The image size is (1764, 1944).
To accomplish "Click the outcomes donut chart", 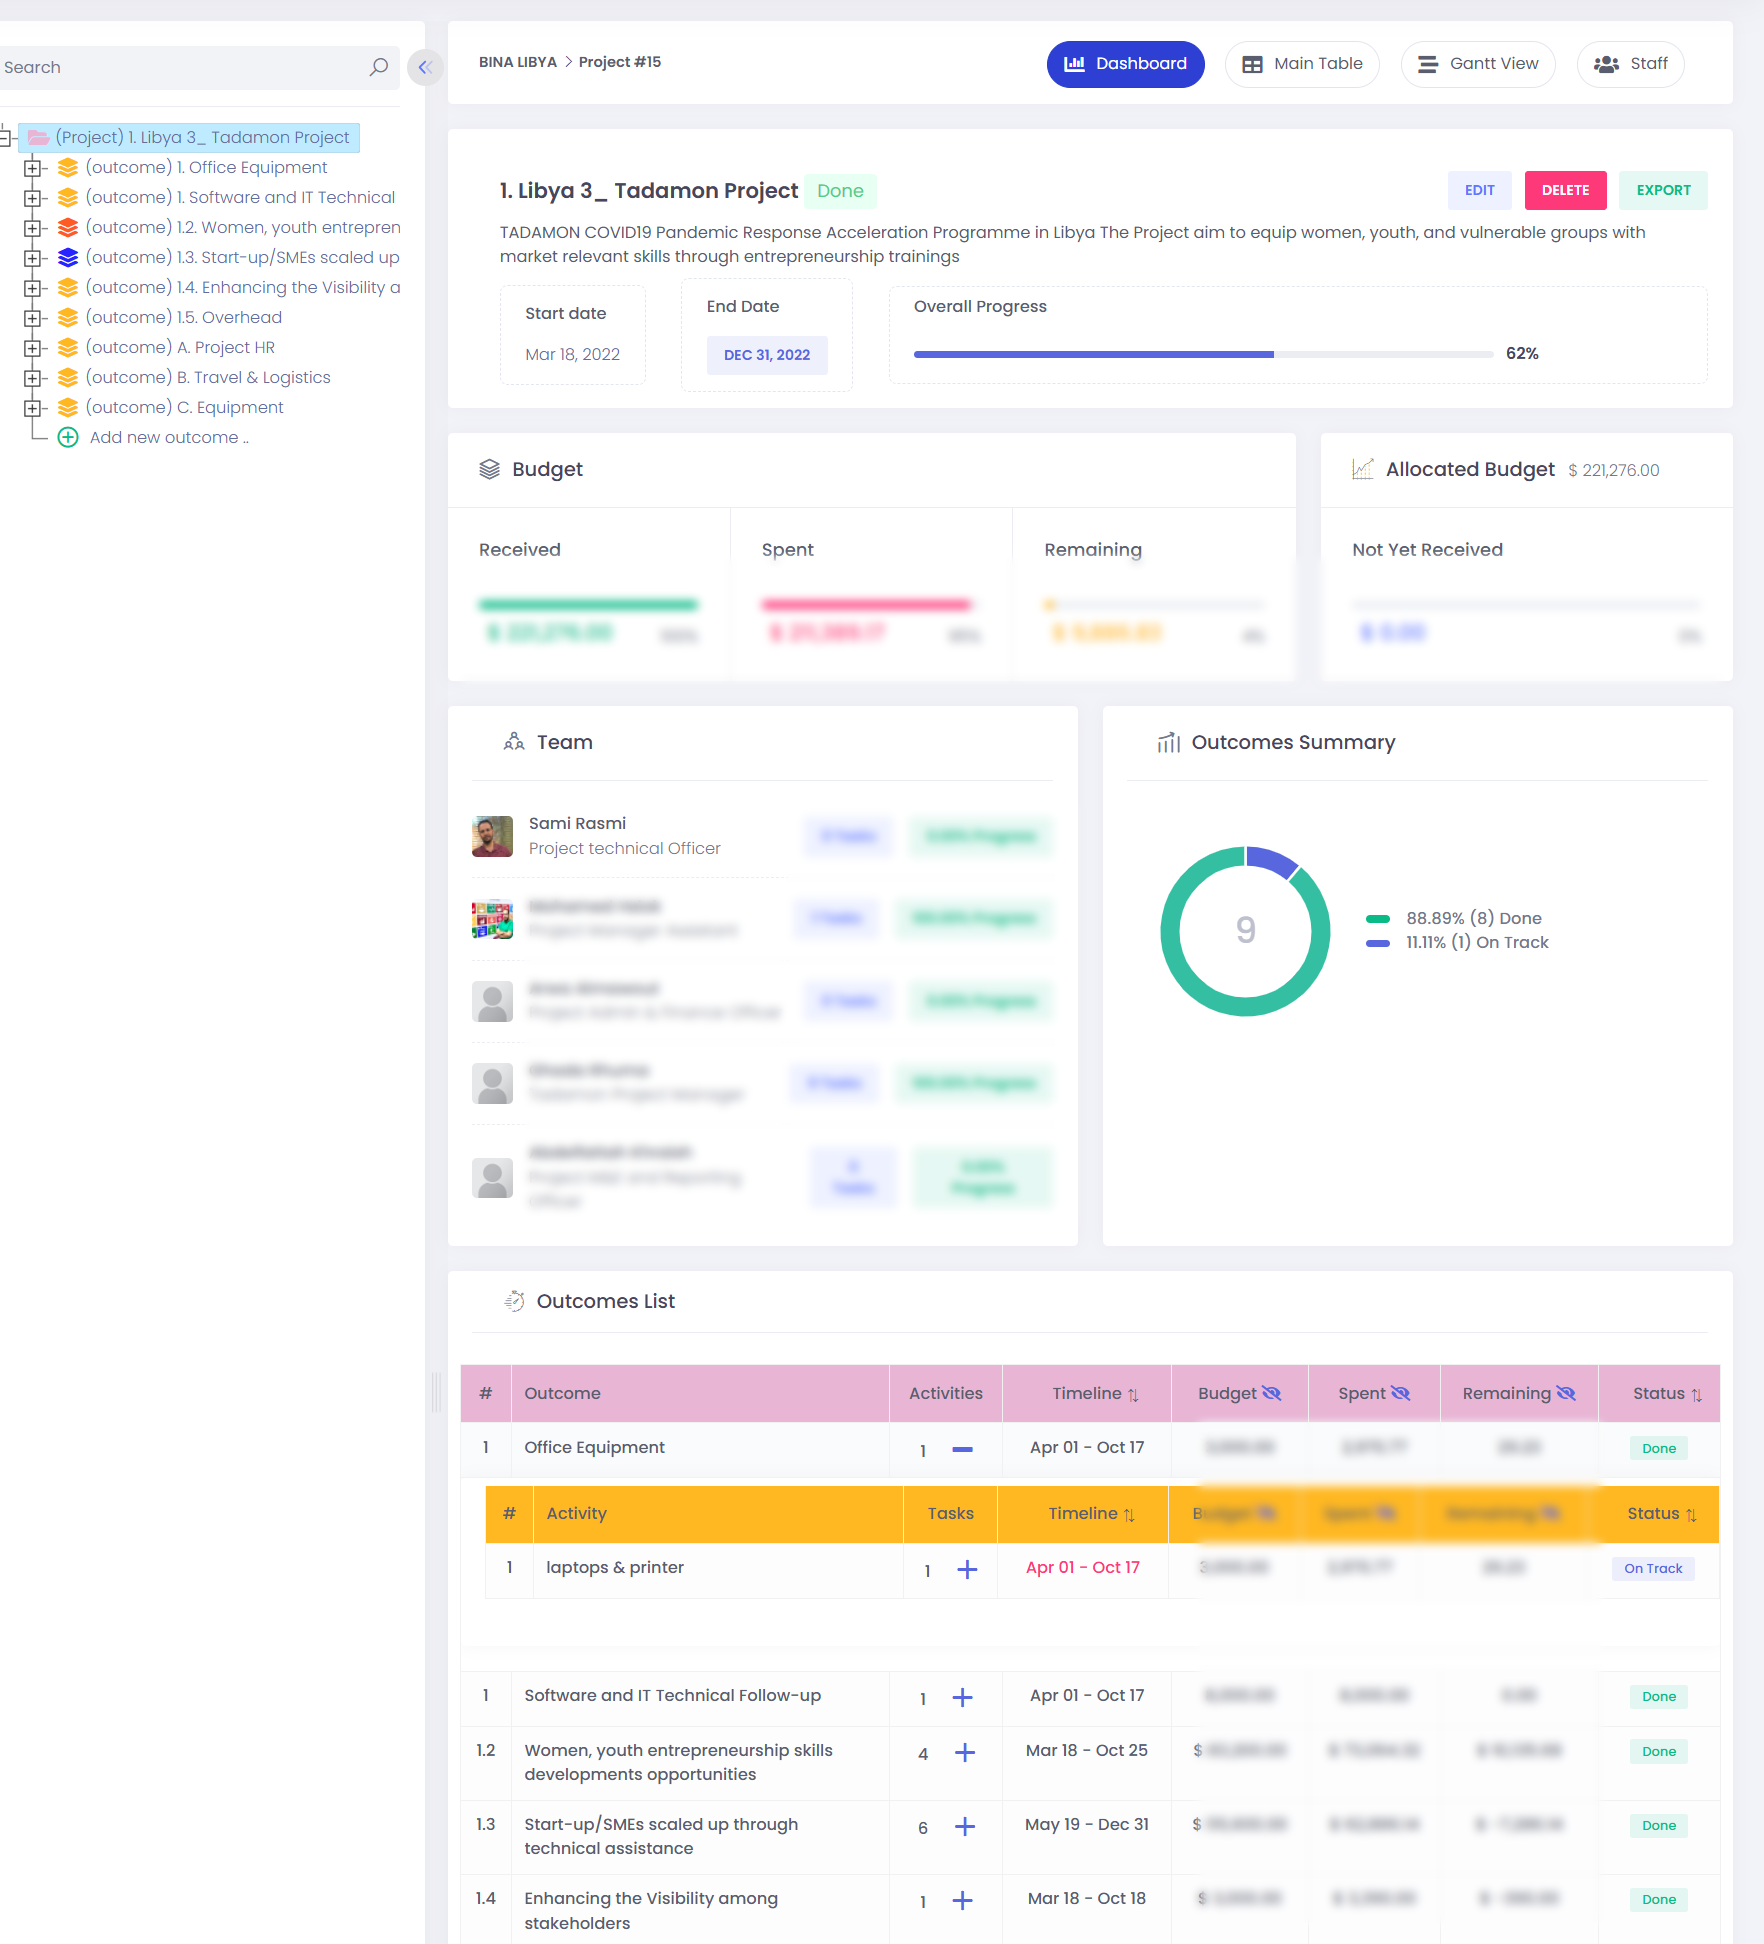I will (1245, 931).
